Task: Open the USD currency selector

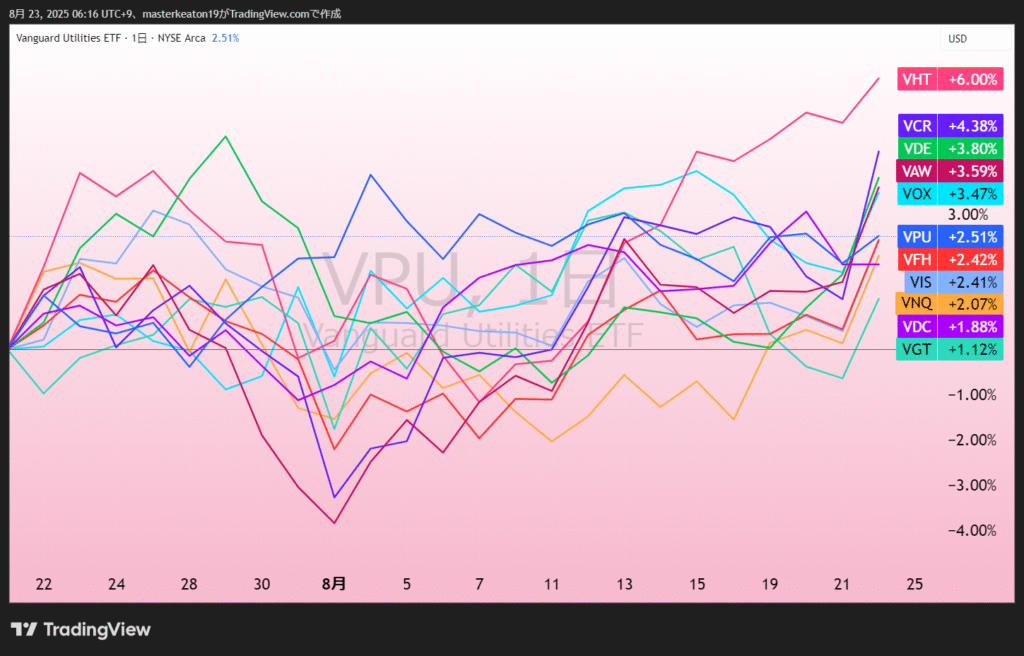Action: point(975,39)
